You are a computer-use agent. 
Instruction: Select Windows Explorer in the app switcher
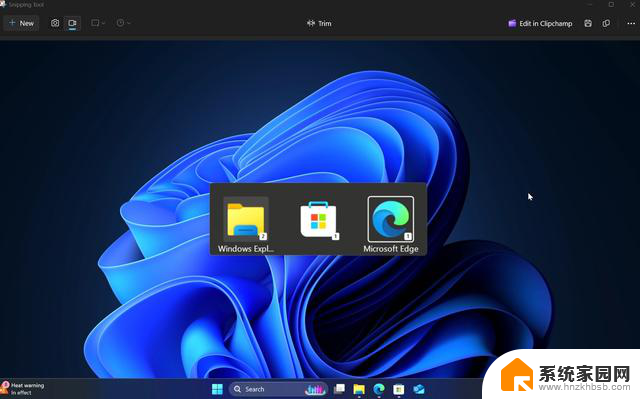tap(246, 225)
